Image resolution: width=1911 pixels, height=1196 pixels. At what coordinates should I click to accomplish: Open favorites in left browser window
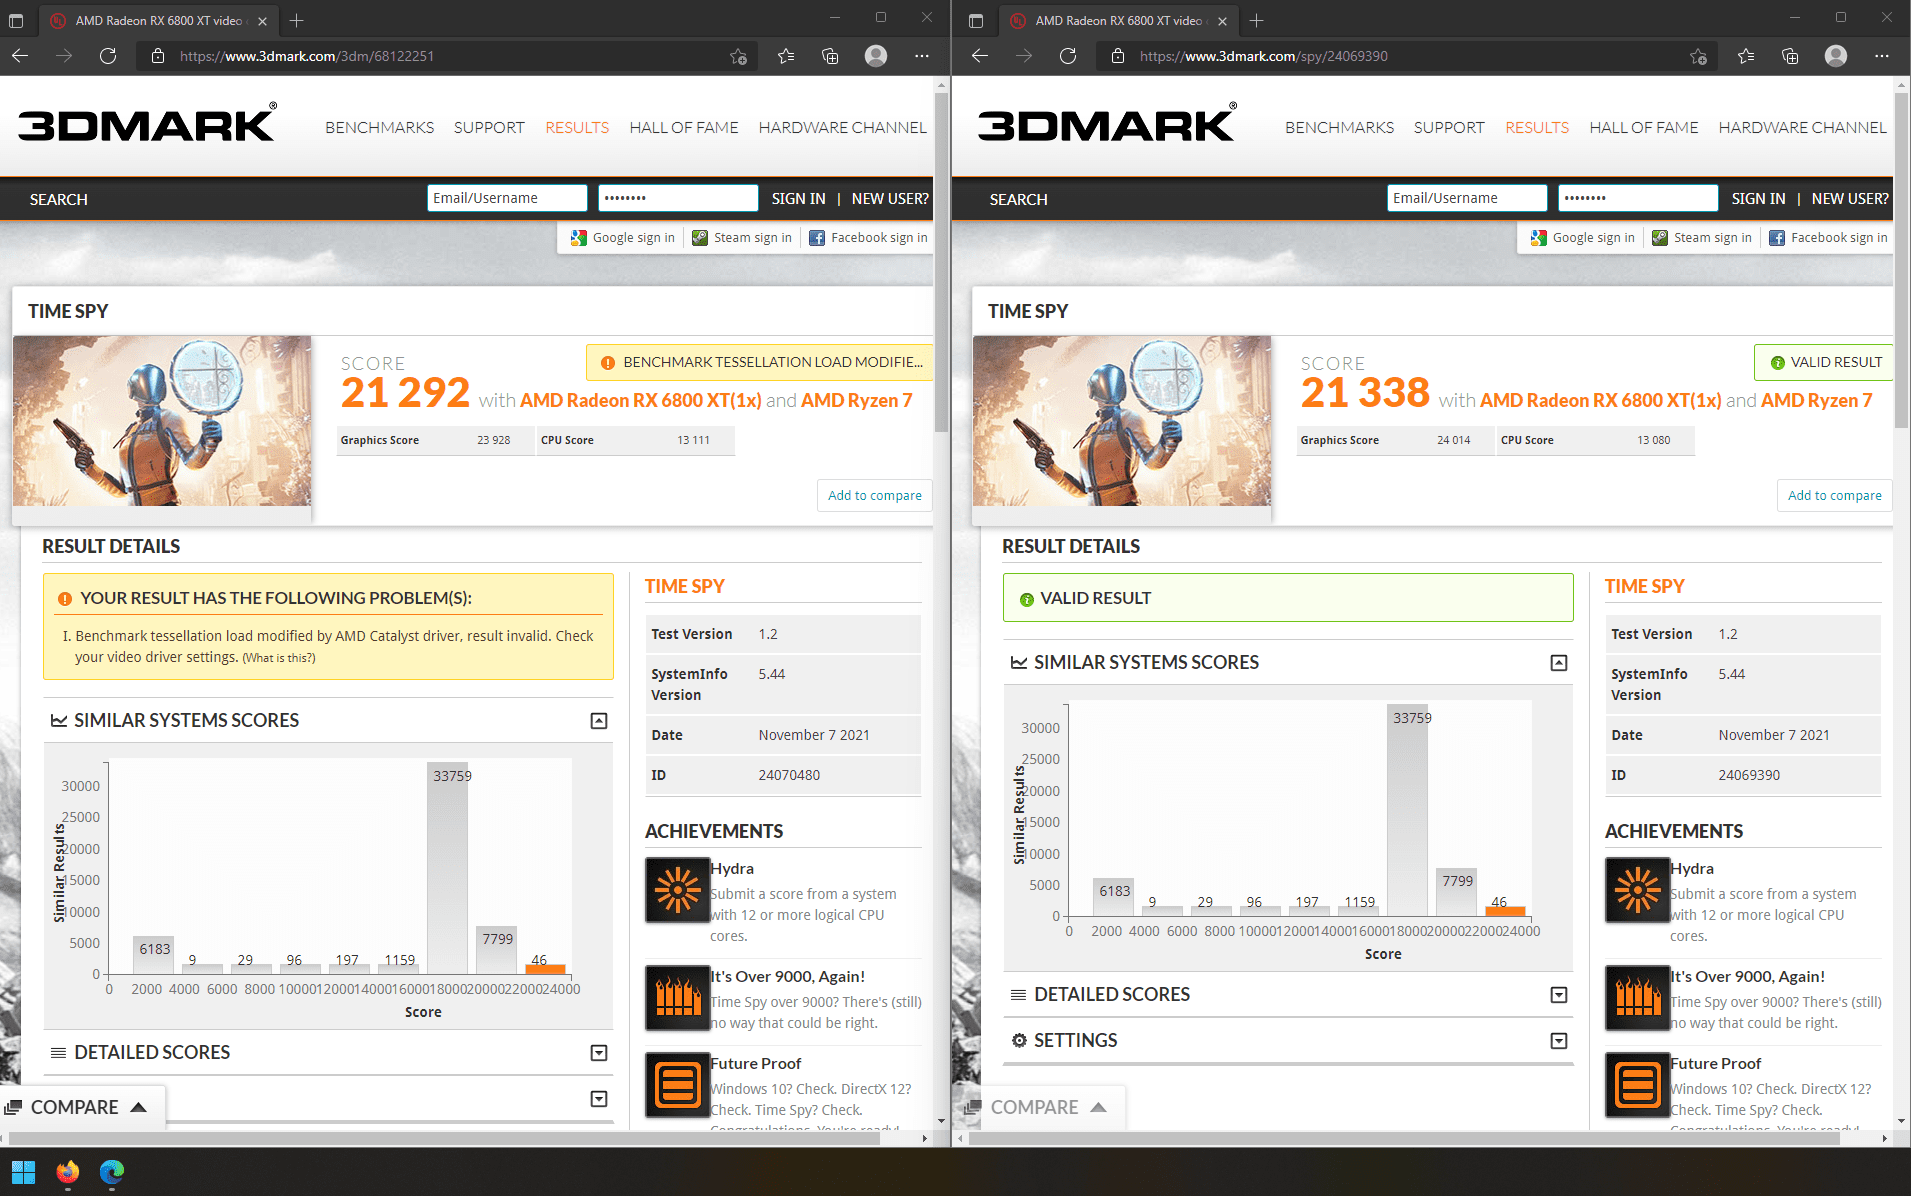[x=786, y=56]
